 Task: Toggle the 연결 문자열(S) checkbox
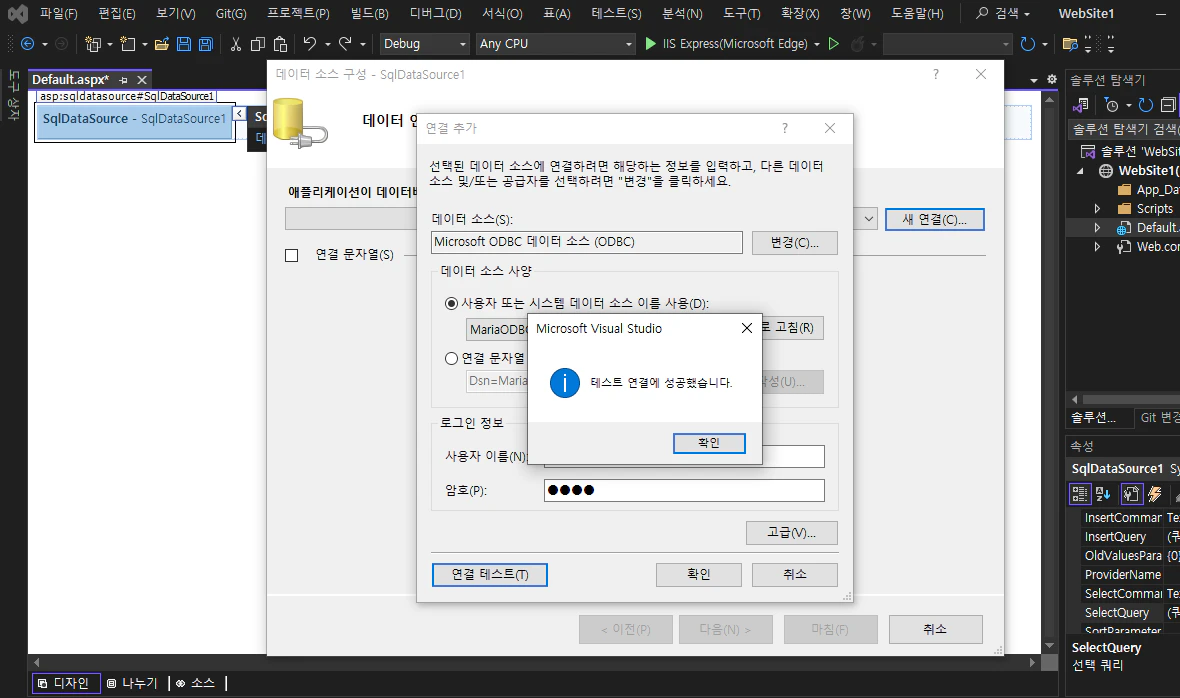292,255
